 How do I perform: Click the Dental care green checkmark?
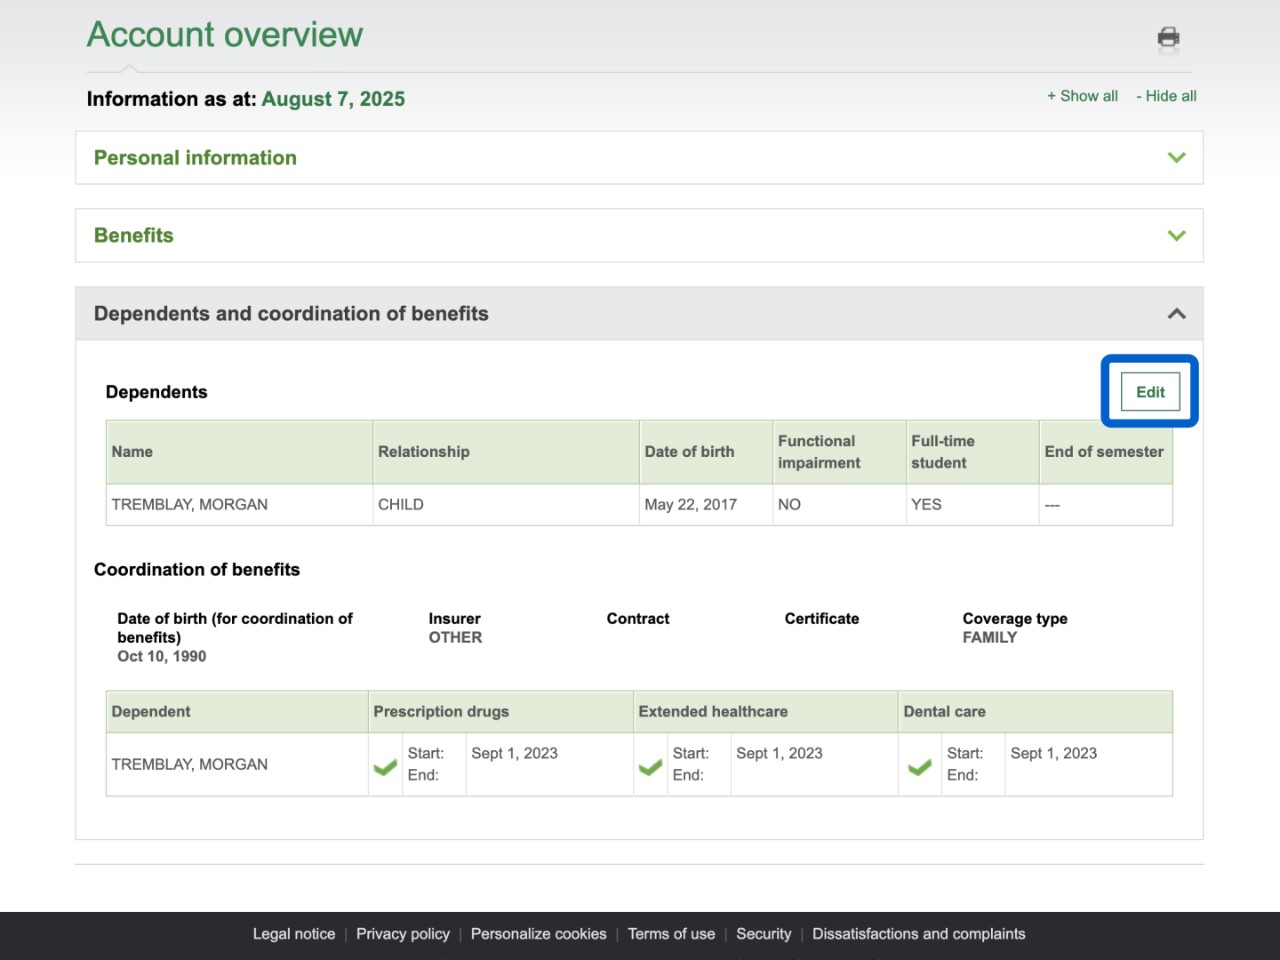coord(919,767)
